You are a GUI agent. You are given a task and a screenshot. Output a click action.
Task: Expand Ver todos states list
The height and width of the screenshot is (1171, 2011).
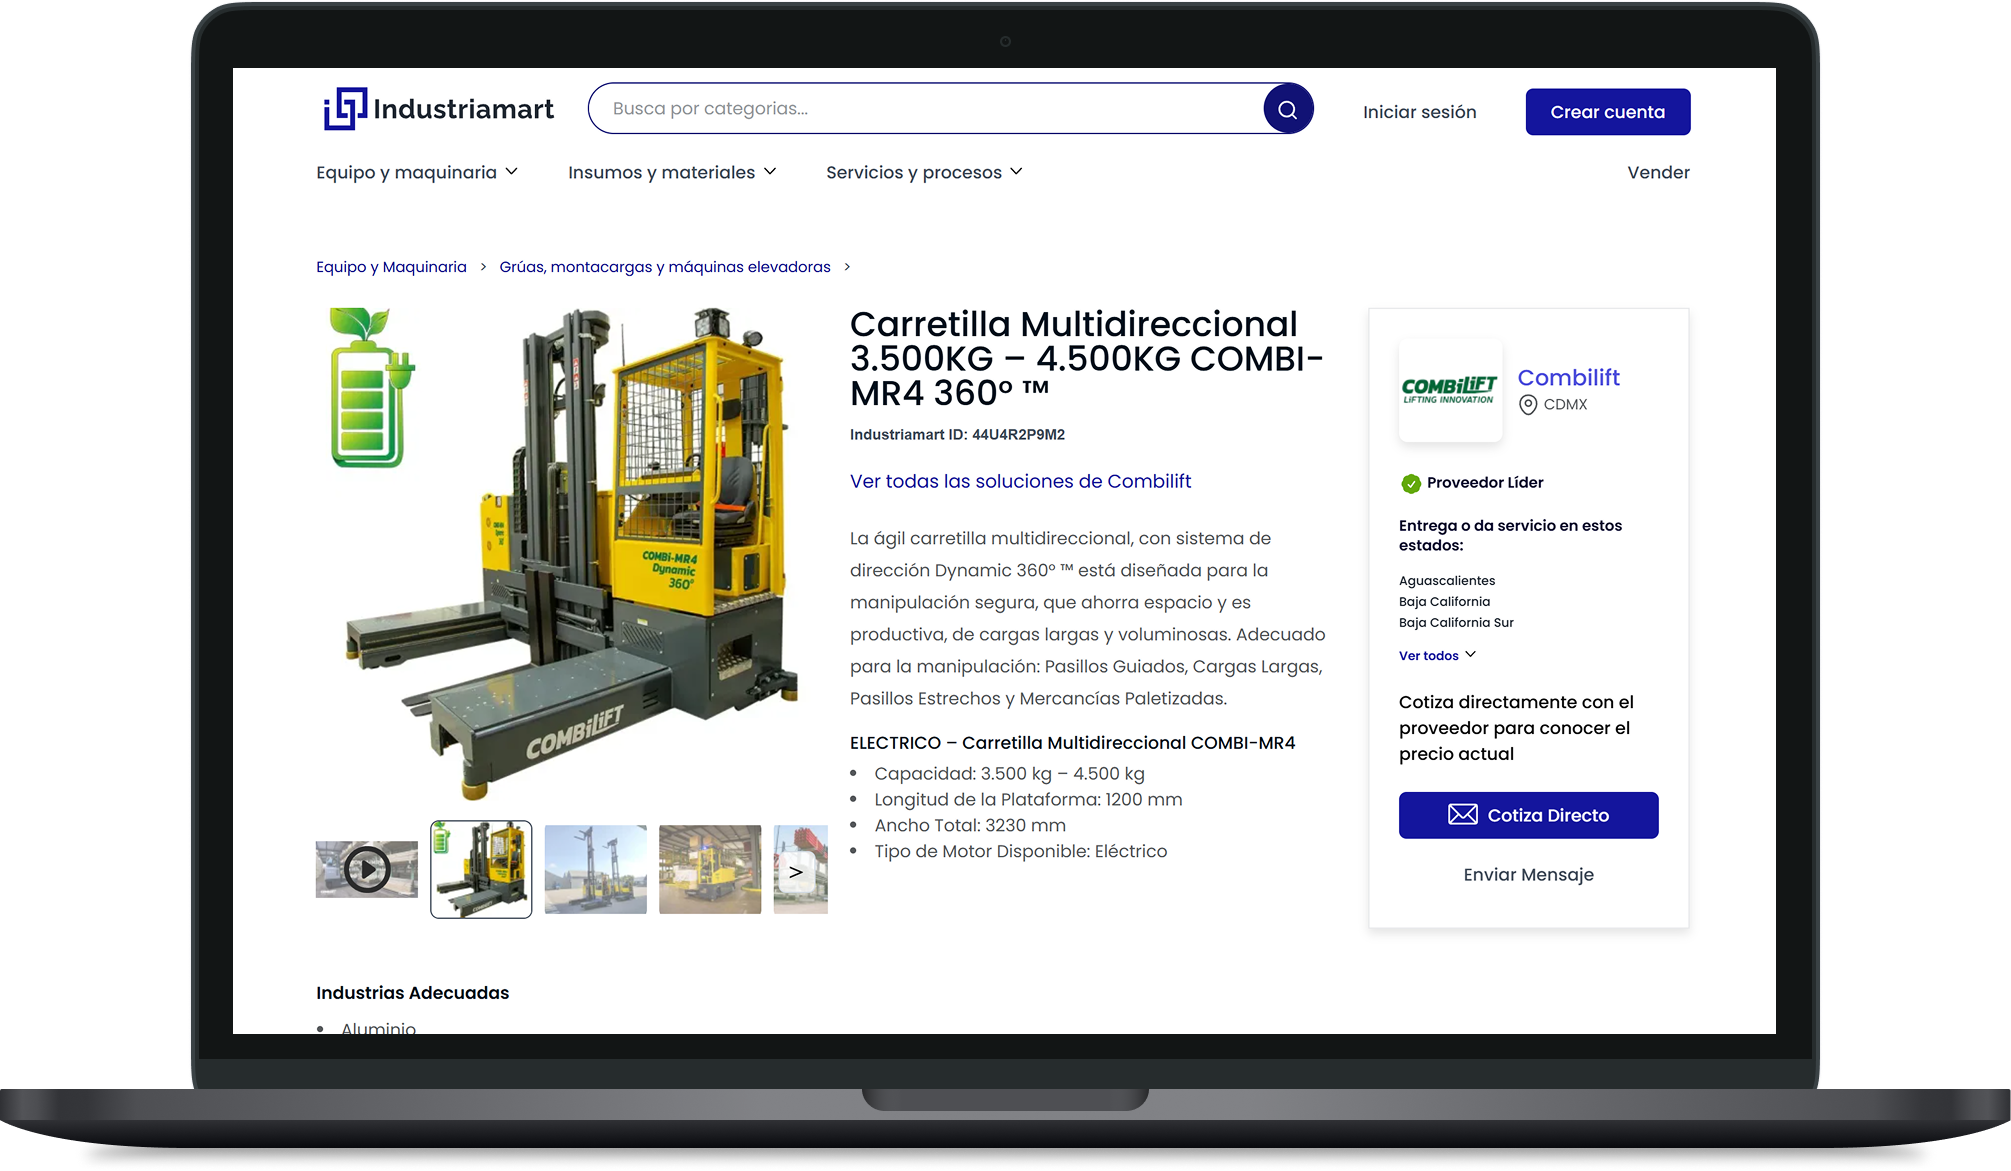(x=1437, y=656)
